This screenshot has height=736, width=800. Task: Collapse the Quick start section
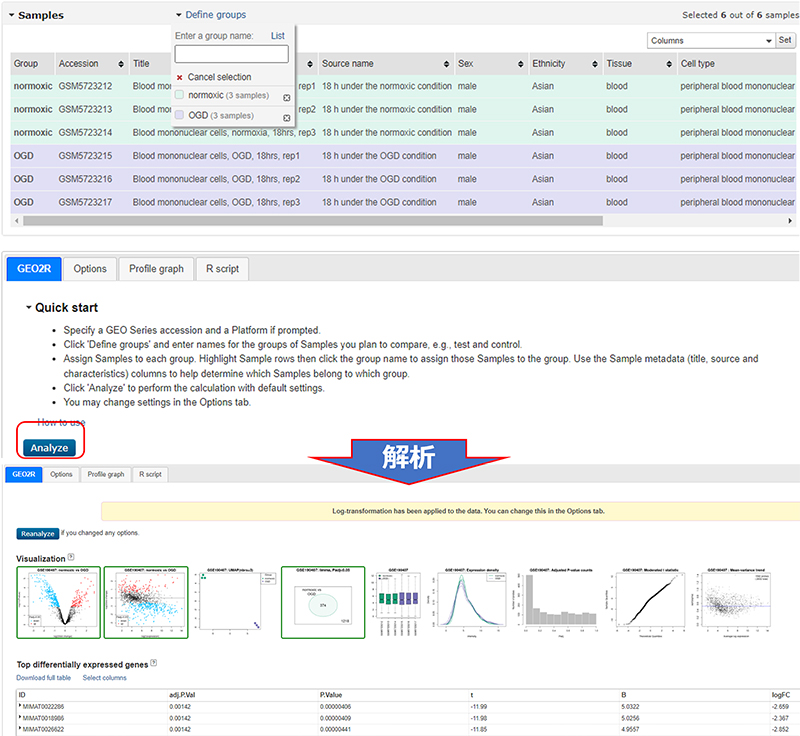[29, 307]
